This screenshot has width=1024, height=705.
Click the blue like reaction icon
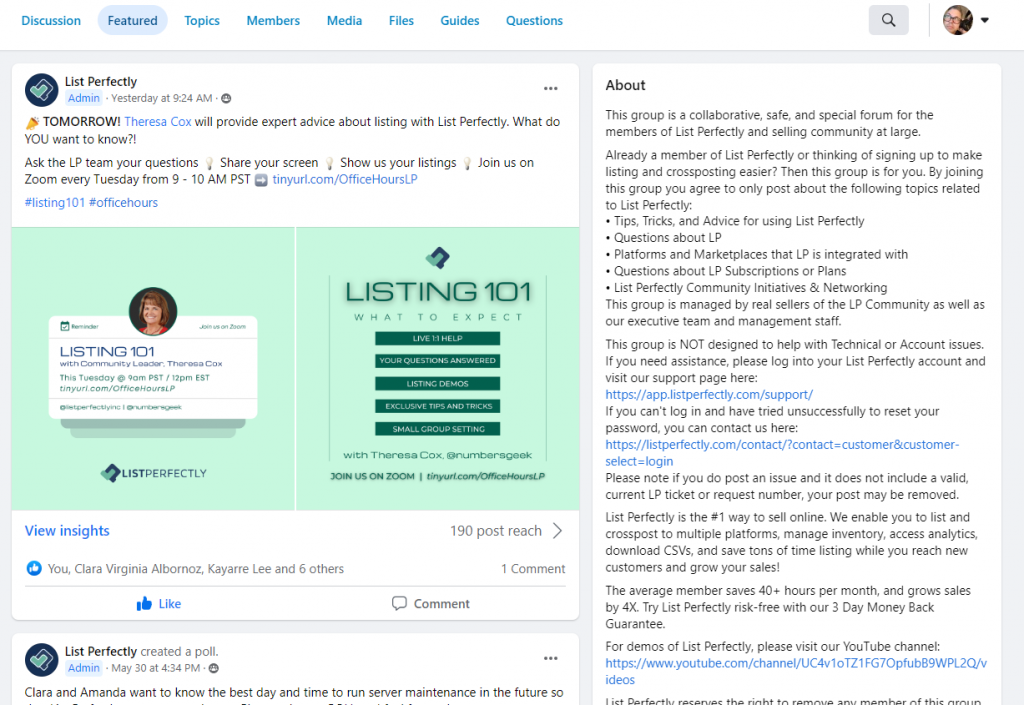(34, 569)
